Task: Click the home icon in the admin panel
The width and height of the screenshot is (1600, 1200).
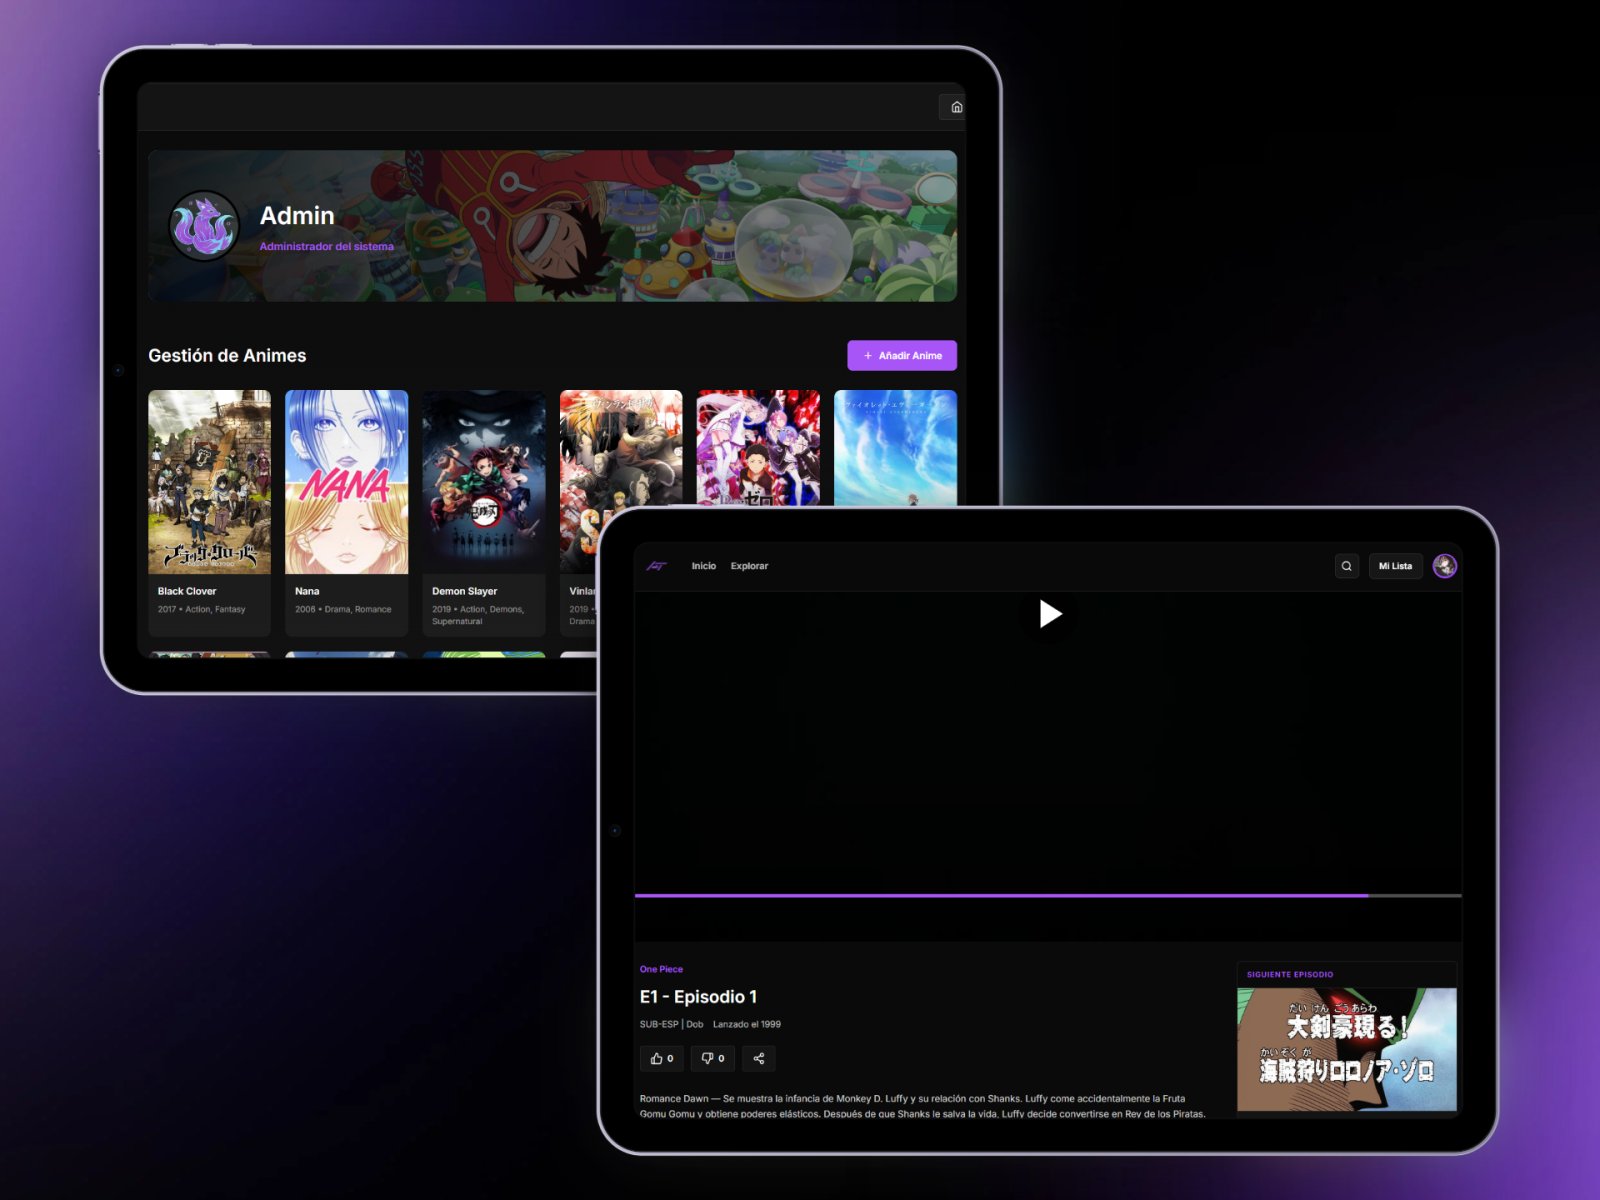Action: click(956, 107)
